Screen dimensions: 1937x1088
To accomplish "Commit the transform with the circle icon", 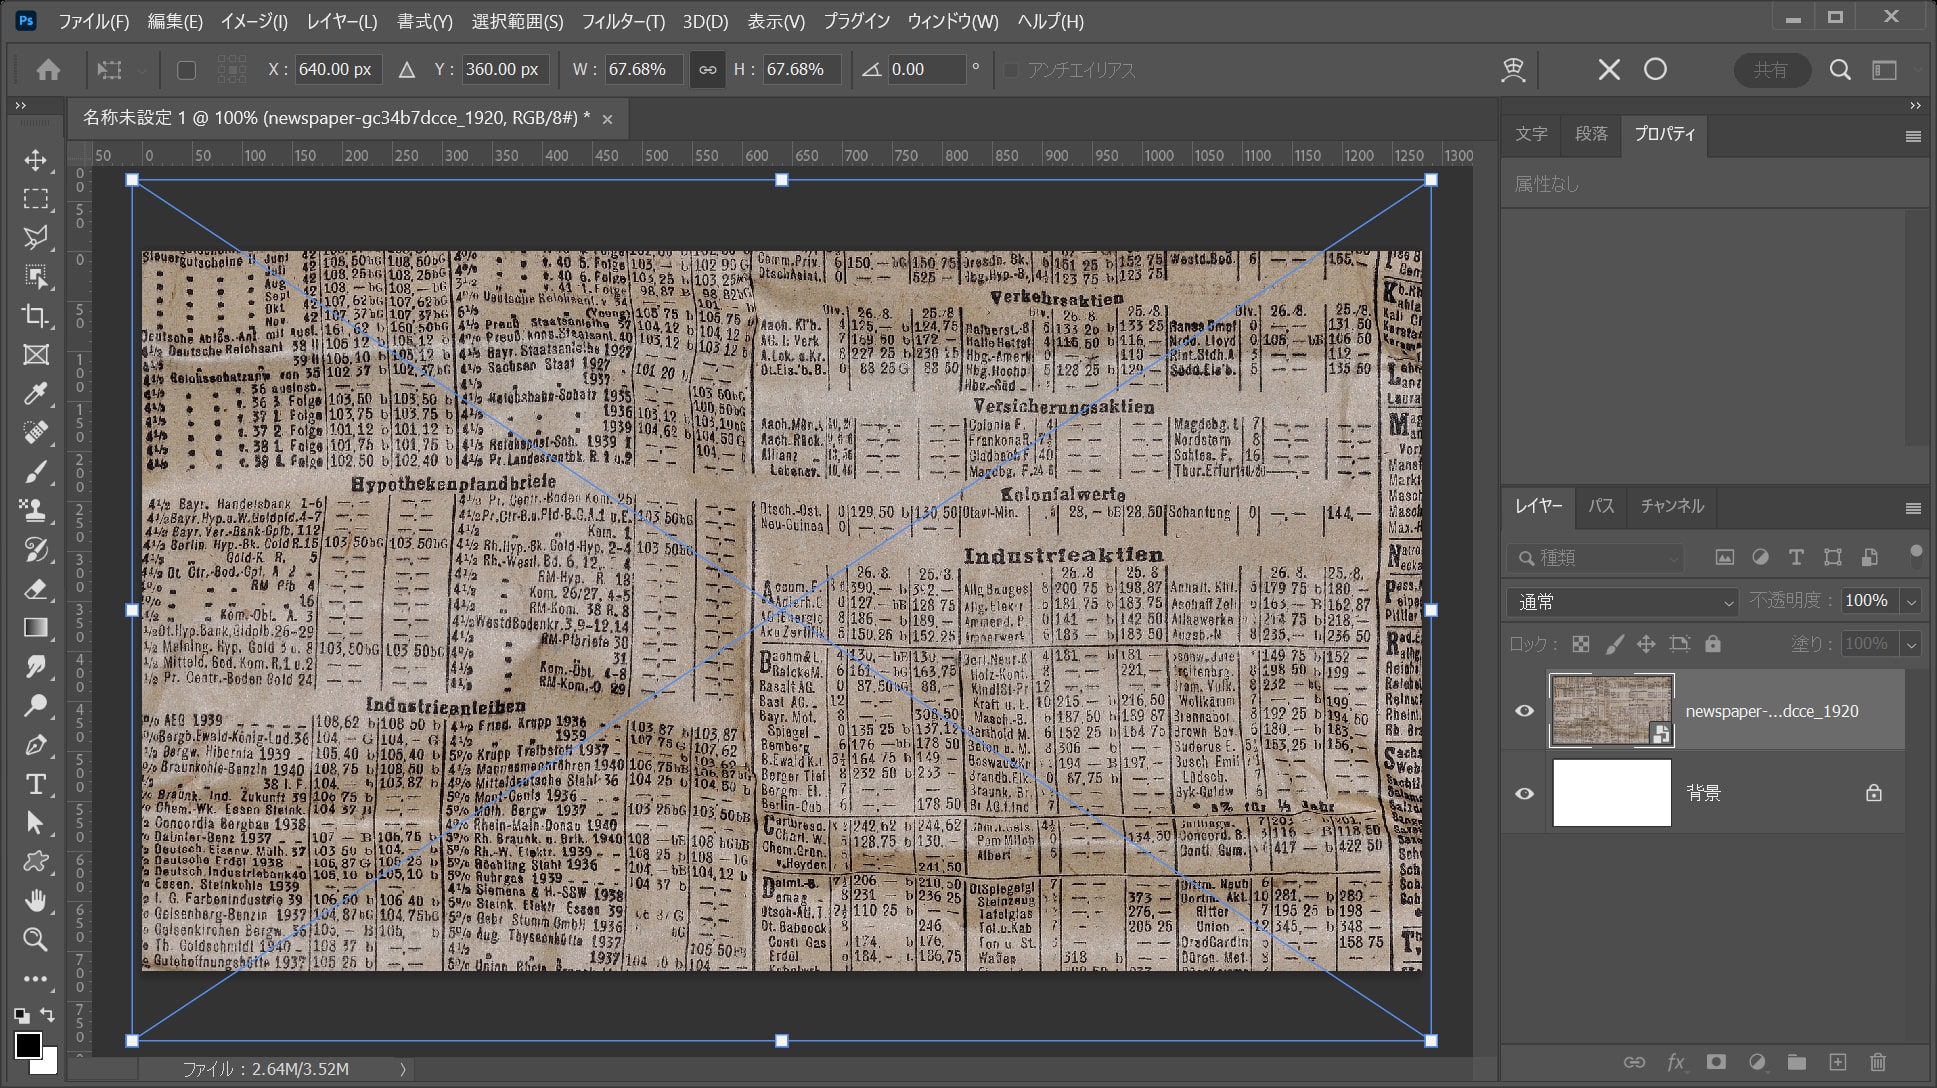I will pos(1655,69).
